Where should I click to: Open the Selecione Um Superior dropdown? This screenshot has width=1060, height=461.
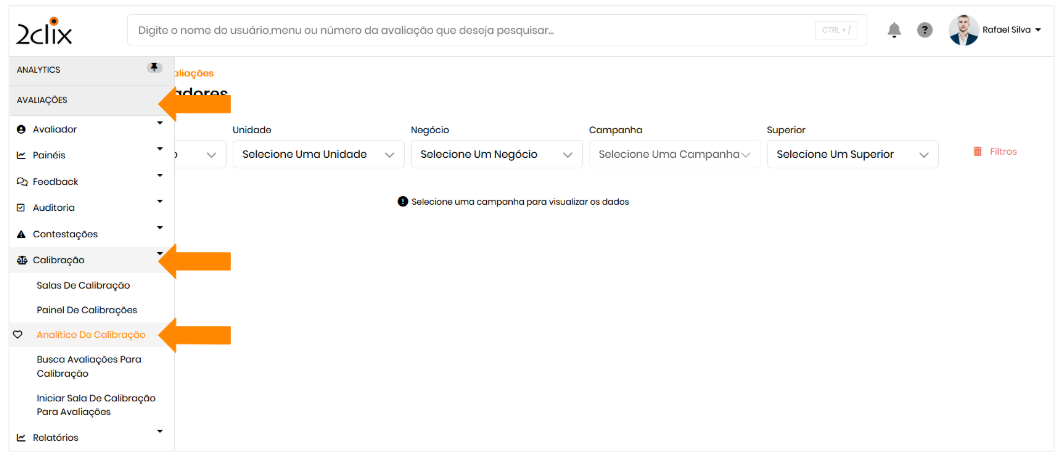pos(852,155)
